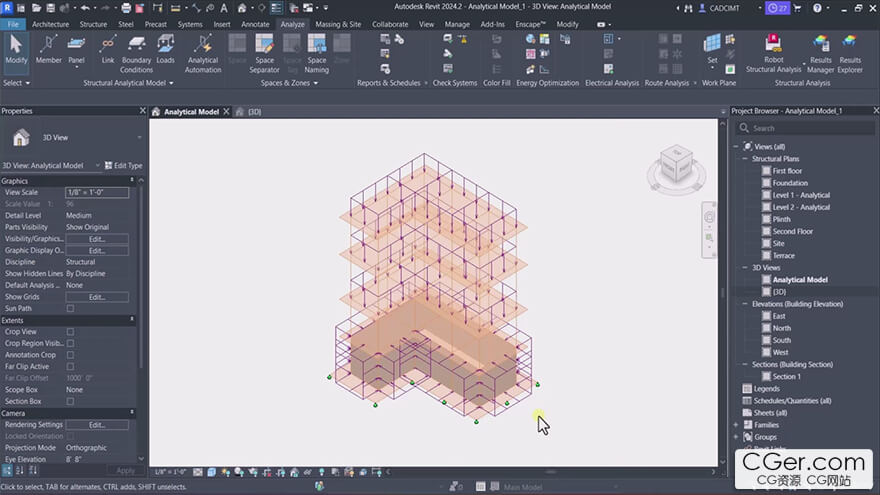This screenshot has width=880, height=495.
Task: Open the Loads tool
Action: (166, 49)
